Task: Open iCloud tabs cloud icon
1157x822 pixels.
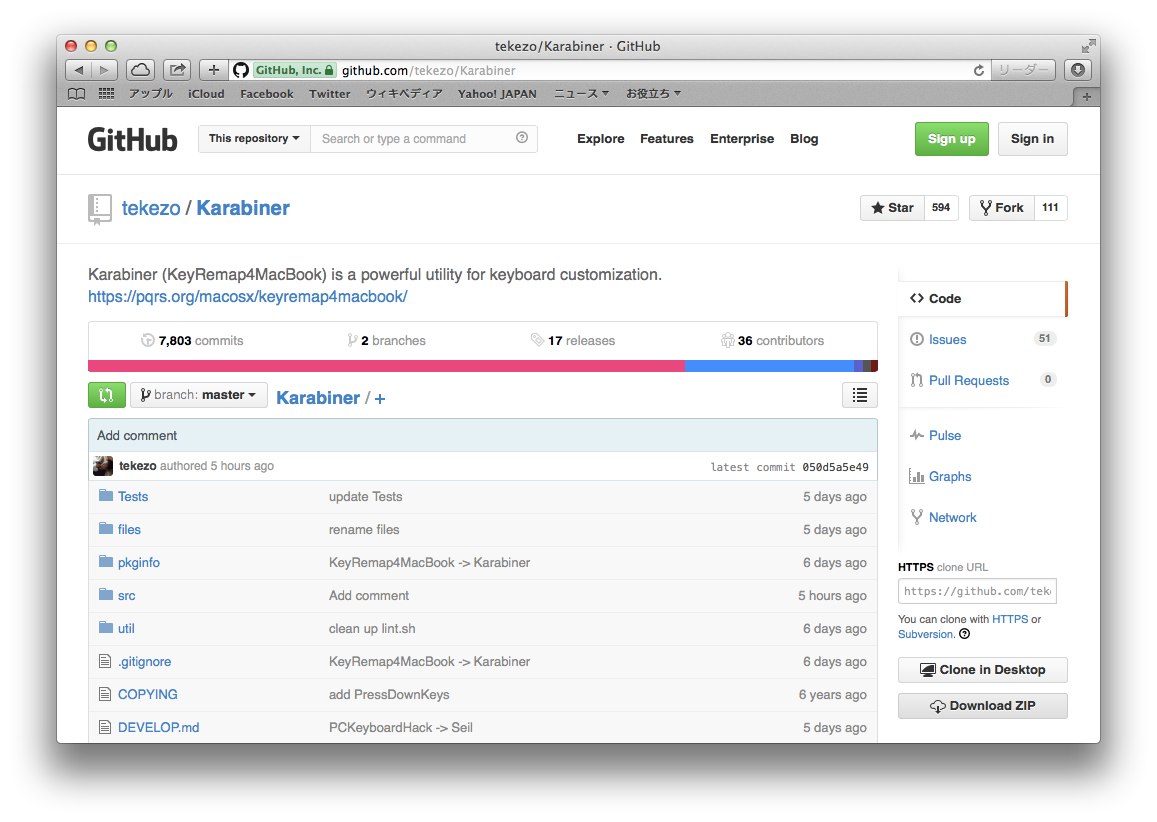Action: coord(140,70)
